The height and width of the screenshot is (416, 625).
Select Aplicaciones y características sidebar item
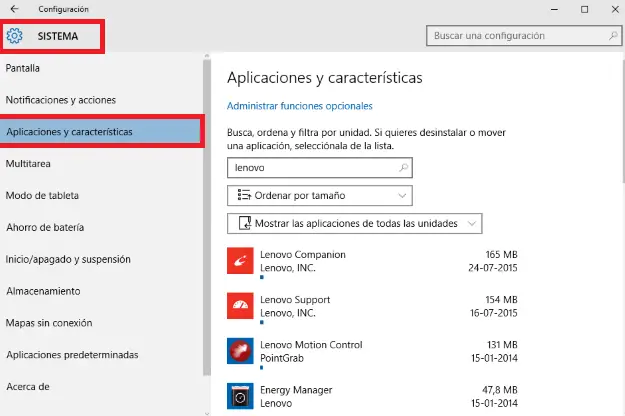coord(100,132)
